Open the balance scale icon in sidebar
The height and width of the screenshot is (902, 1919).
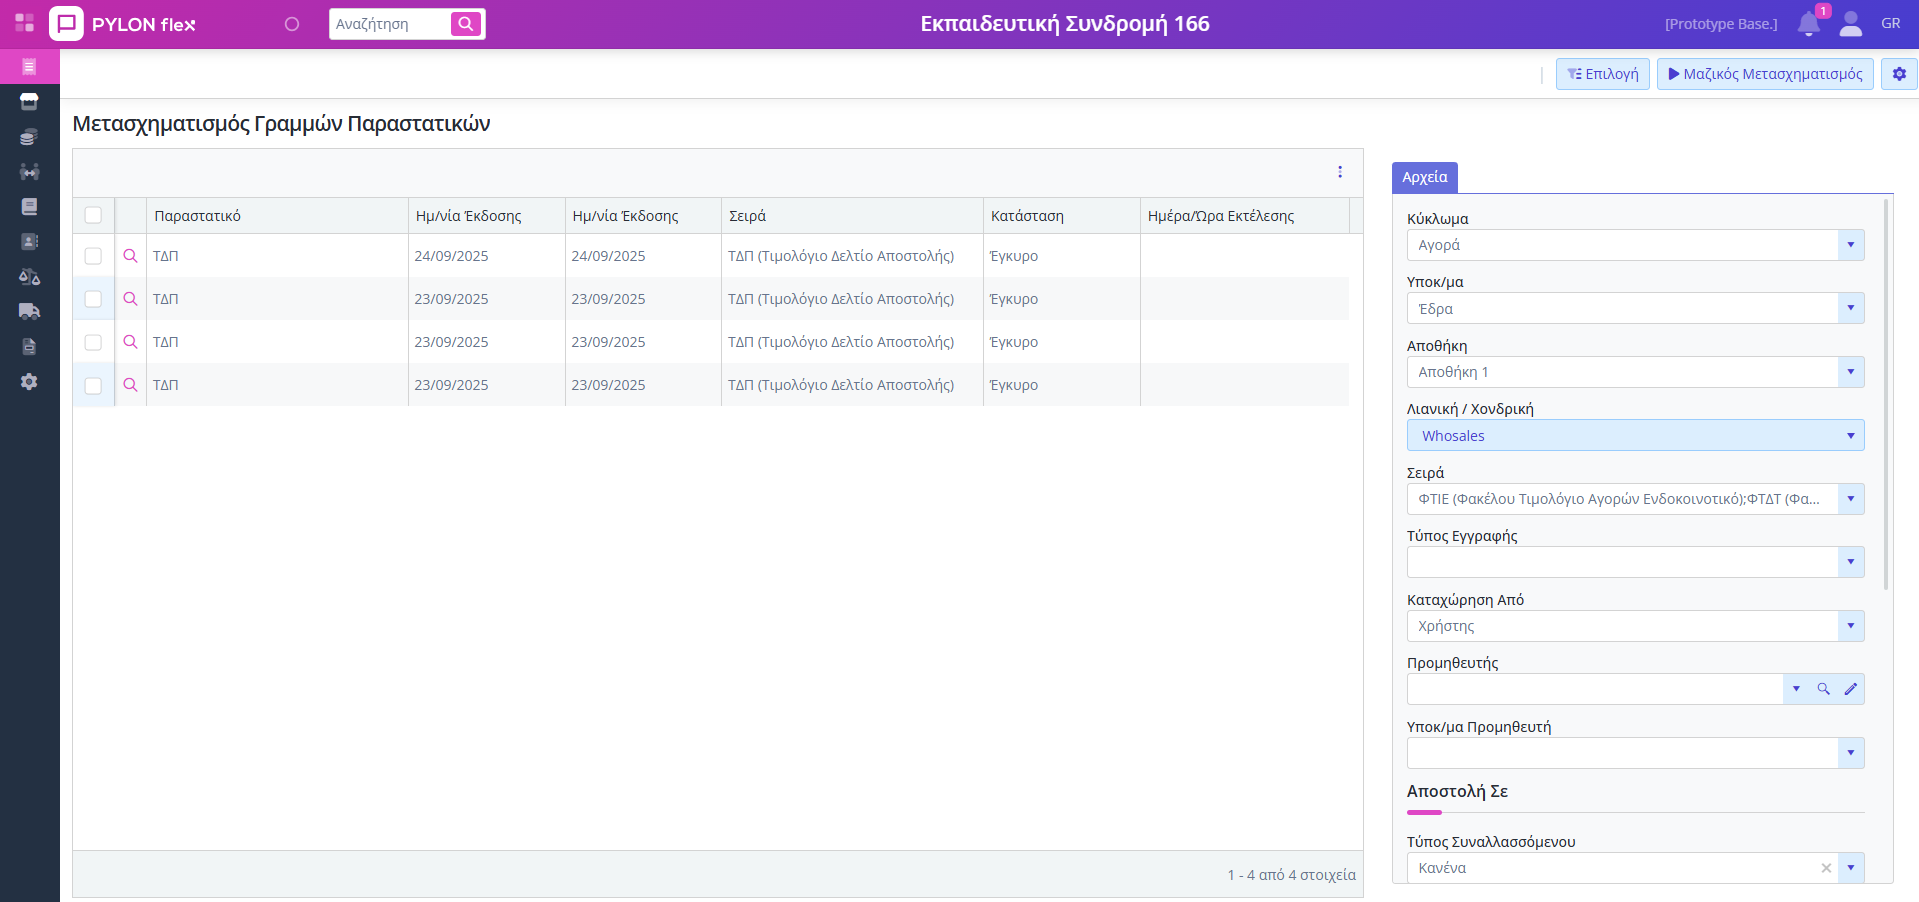(x=29, y=277)
